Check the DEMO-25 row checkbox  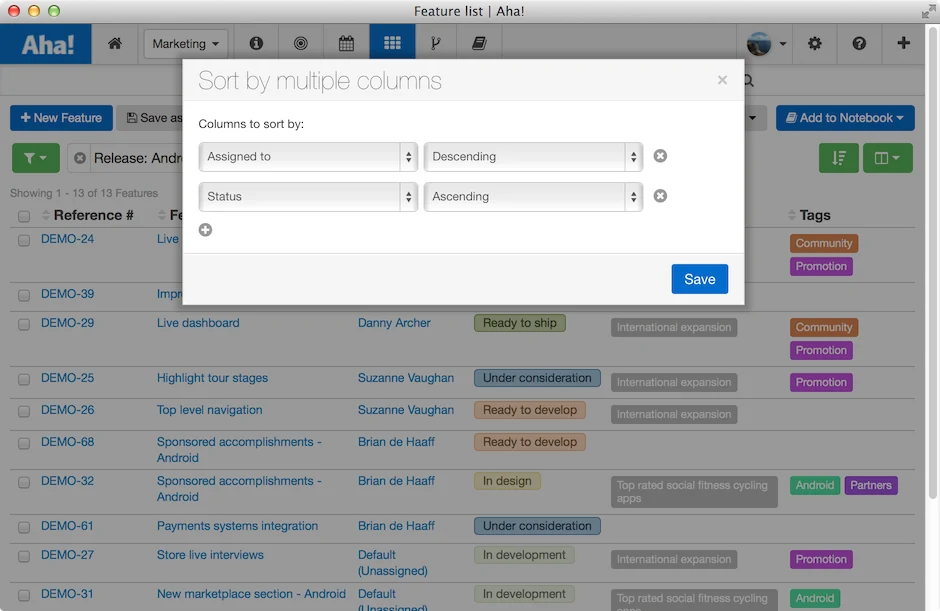click(24, 380)
